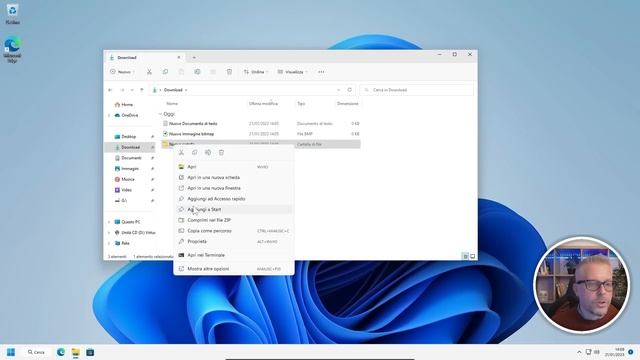The height and width of the screenshot is (360, 640).
Task: Click the Rename icon in the Explorer toolbar
Action: click(197, 72)
